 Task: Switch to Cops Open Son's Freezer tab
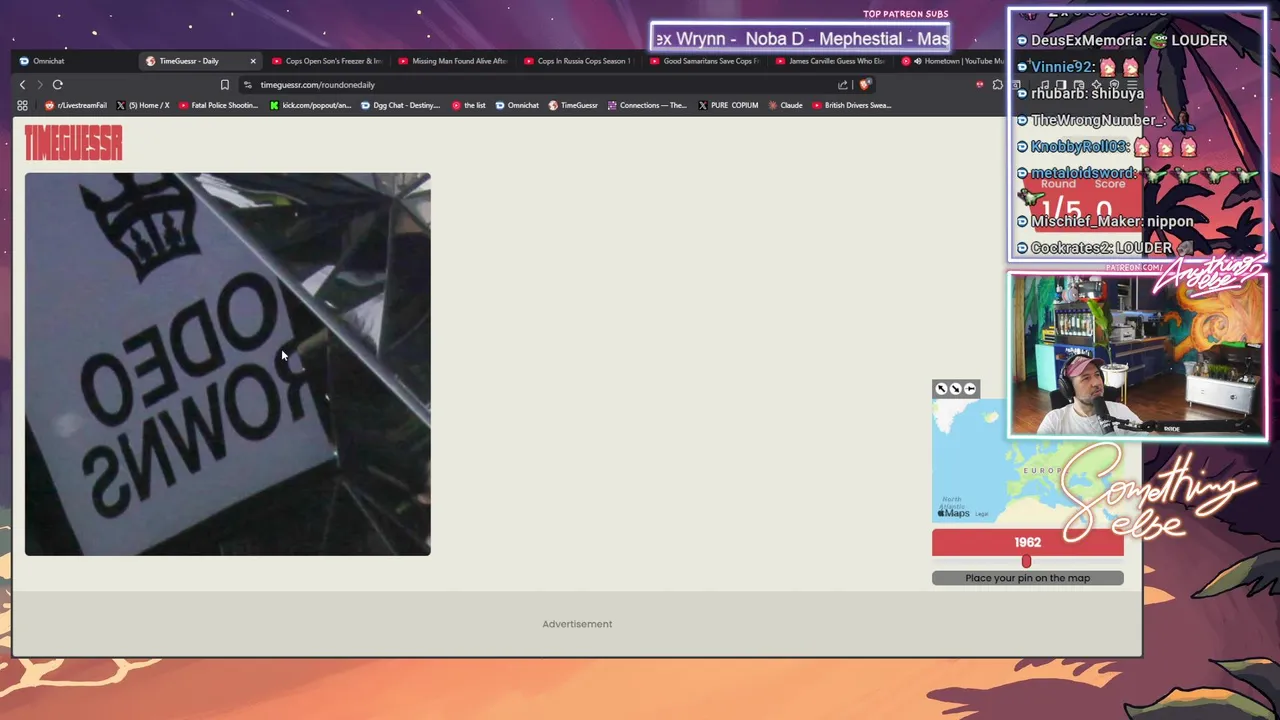click(x=327, y=61)
